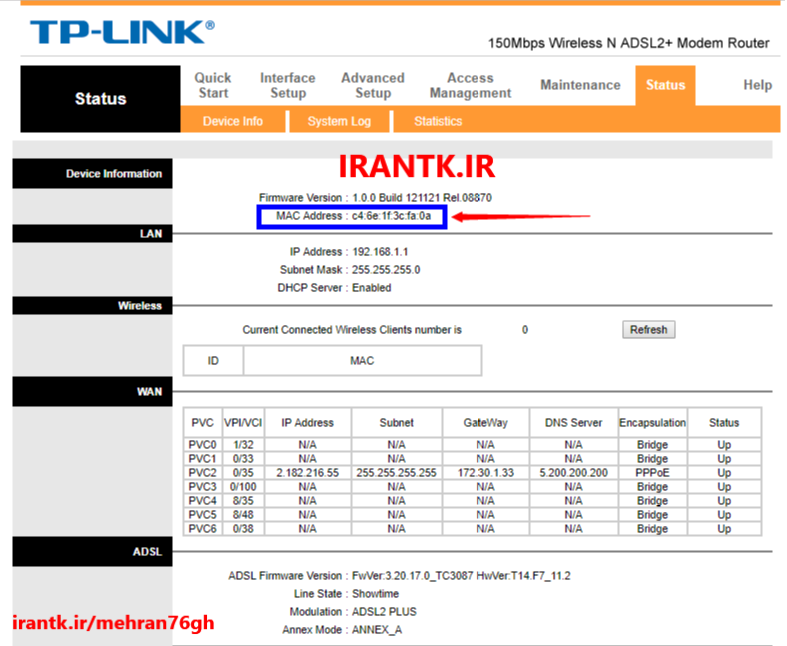Open the Maintenance tab
787x646 pixels.
[x=580, y=85]
